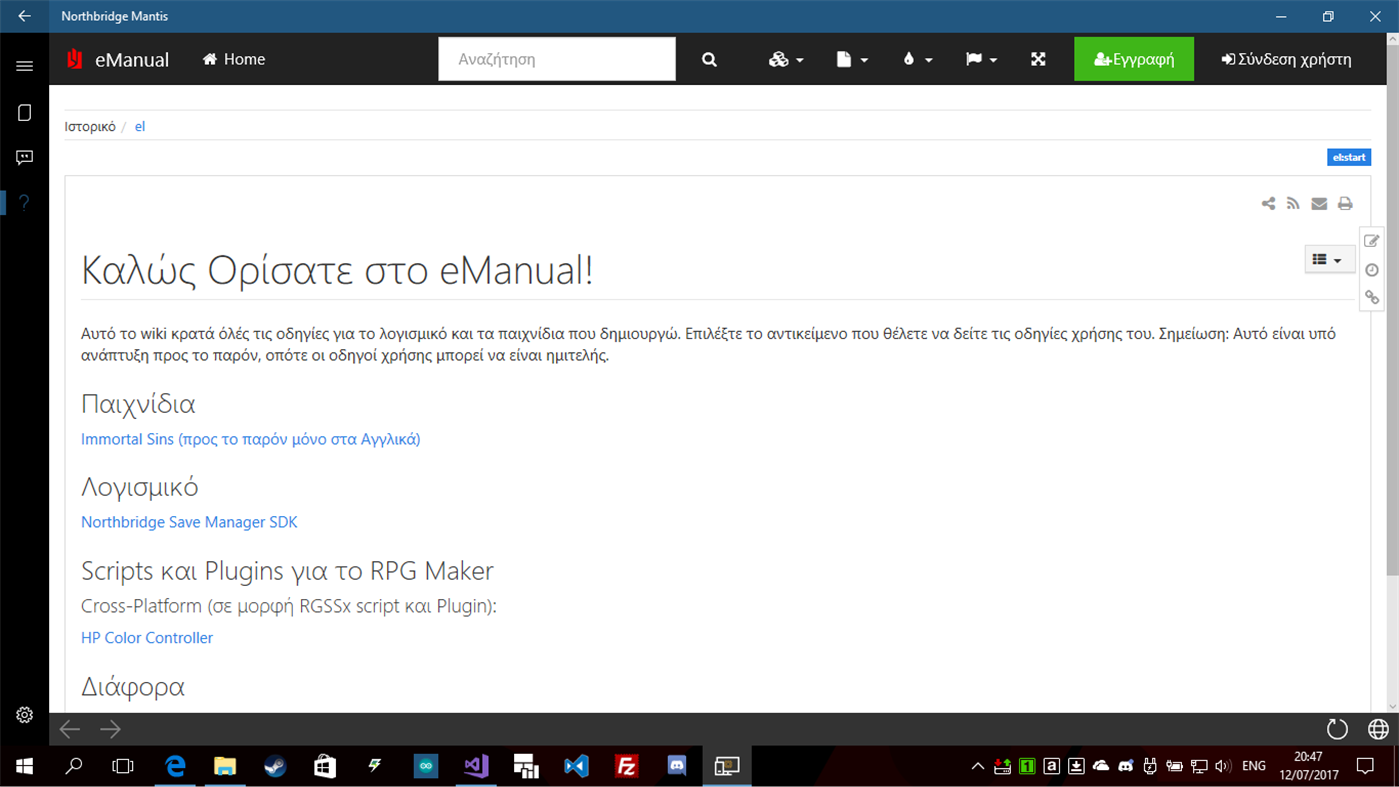Click the back arrow in the title bar
Image resolution: width=1399 pixels, height=787 pixels.
pyautogui.click(x=24, y=16)
